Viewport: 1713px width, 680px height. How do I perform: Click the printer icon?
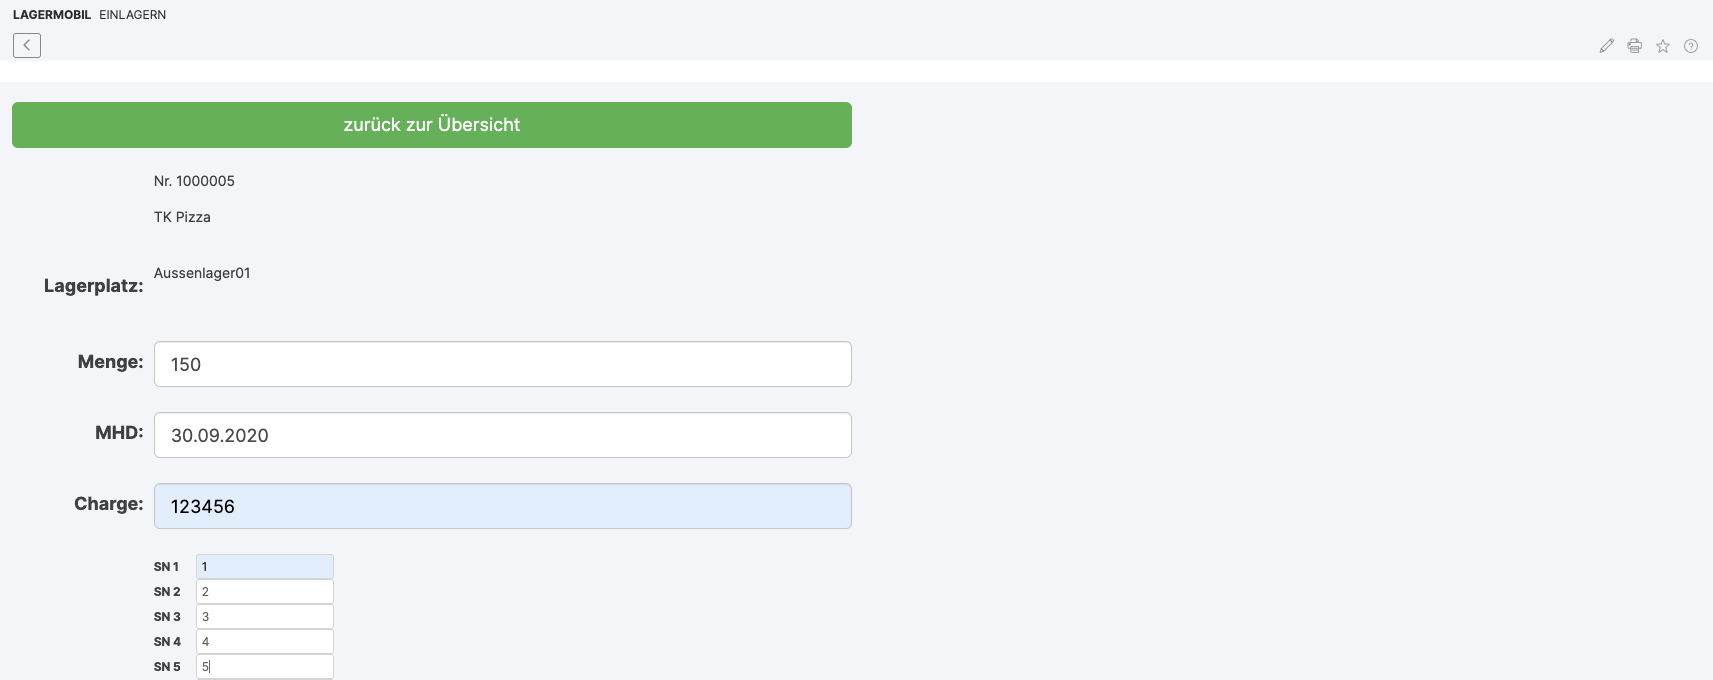pyautogui.click(x=1634, y=46)
